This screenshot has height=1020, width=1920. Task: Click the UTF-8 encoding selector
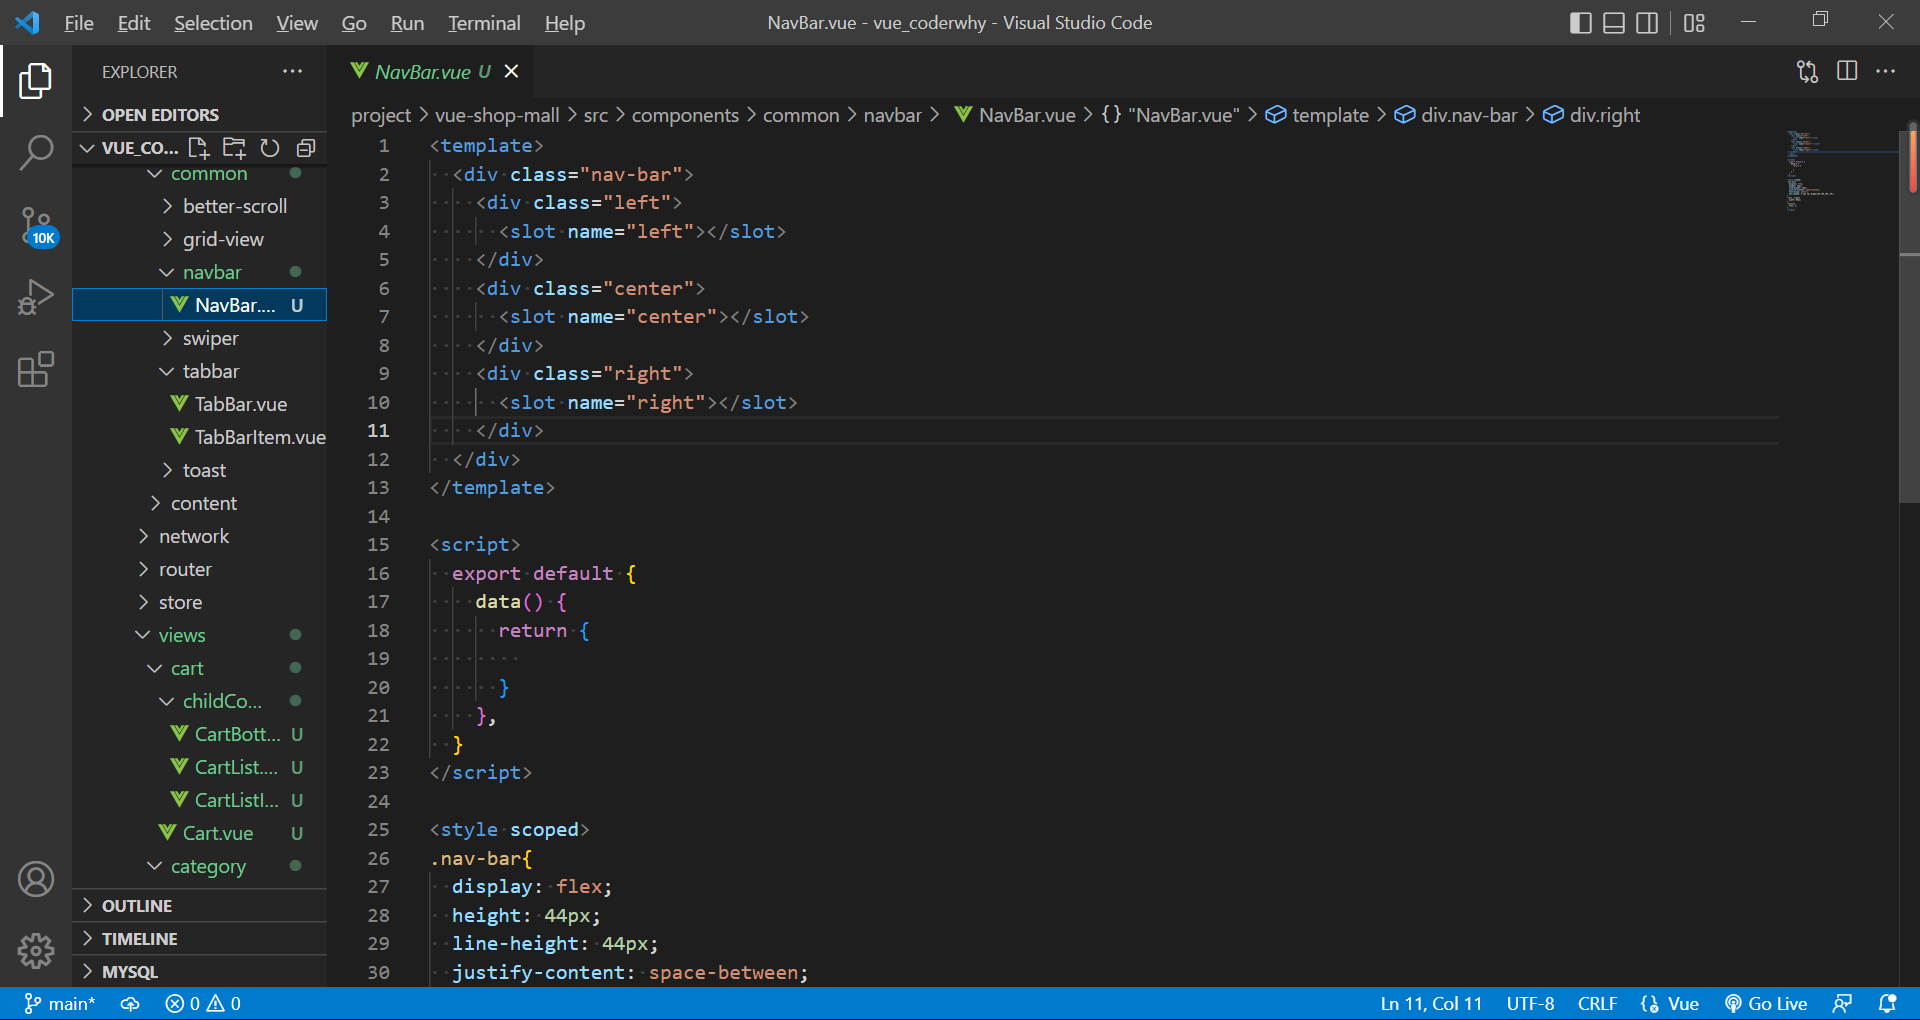pyautogui.click(x=1530, y=1003)
